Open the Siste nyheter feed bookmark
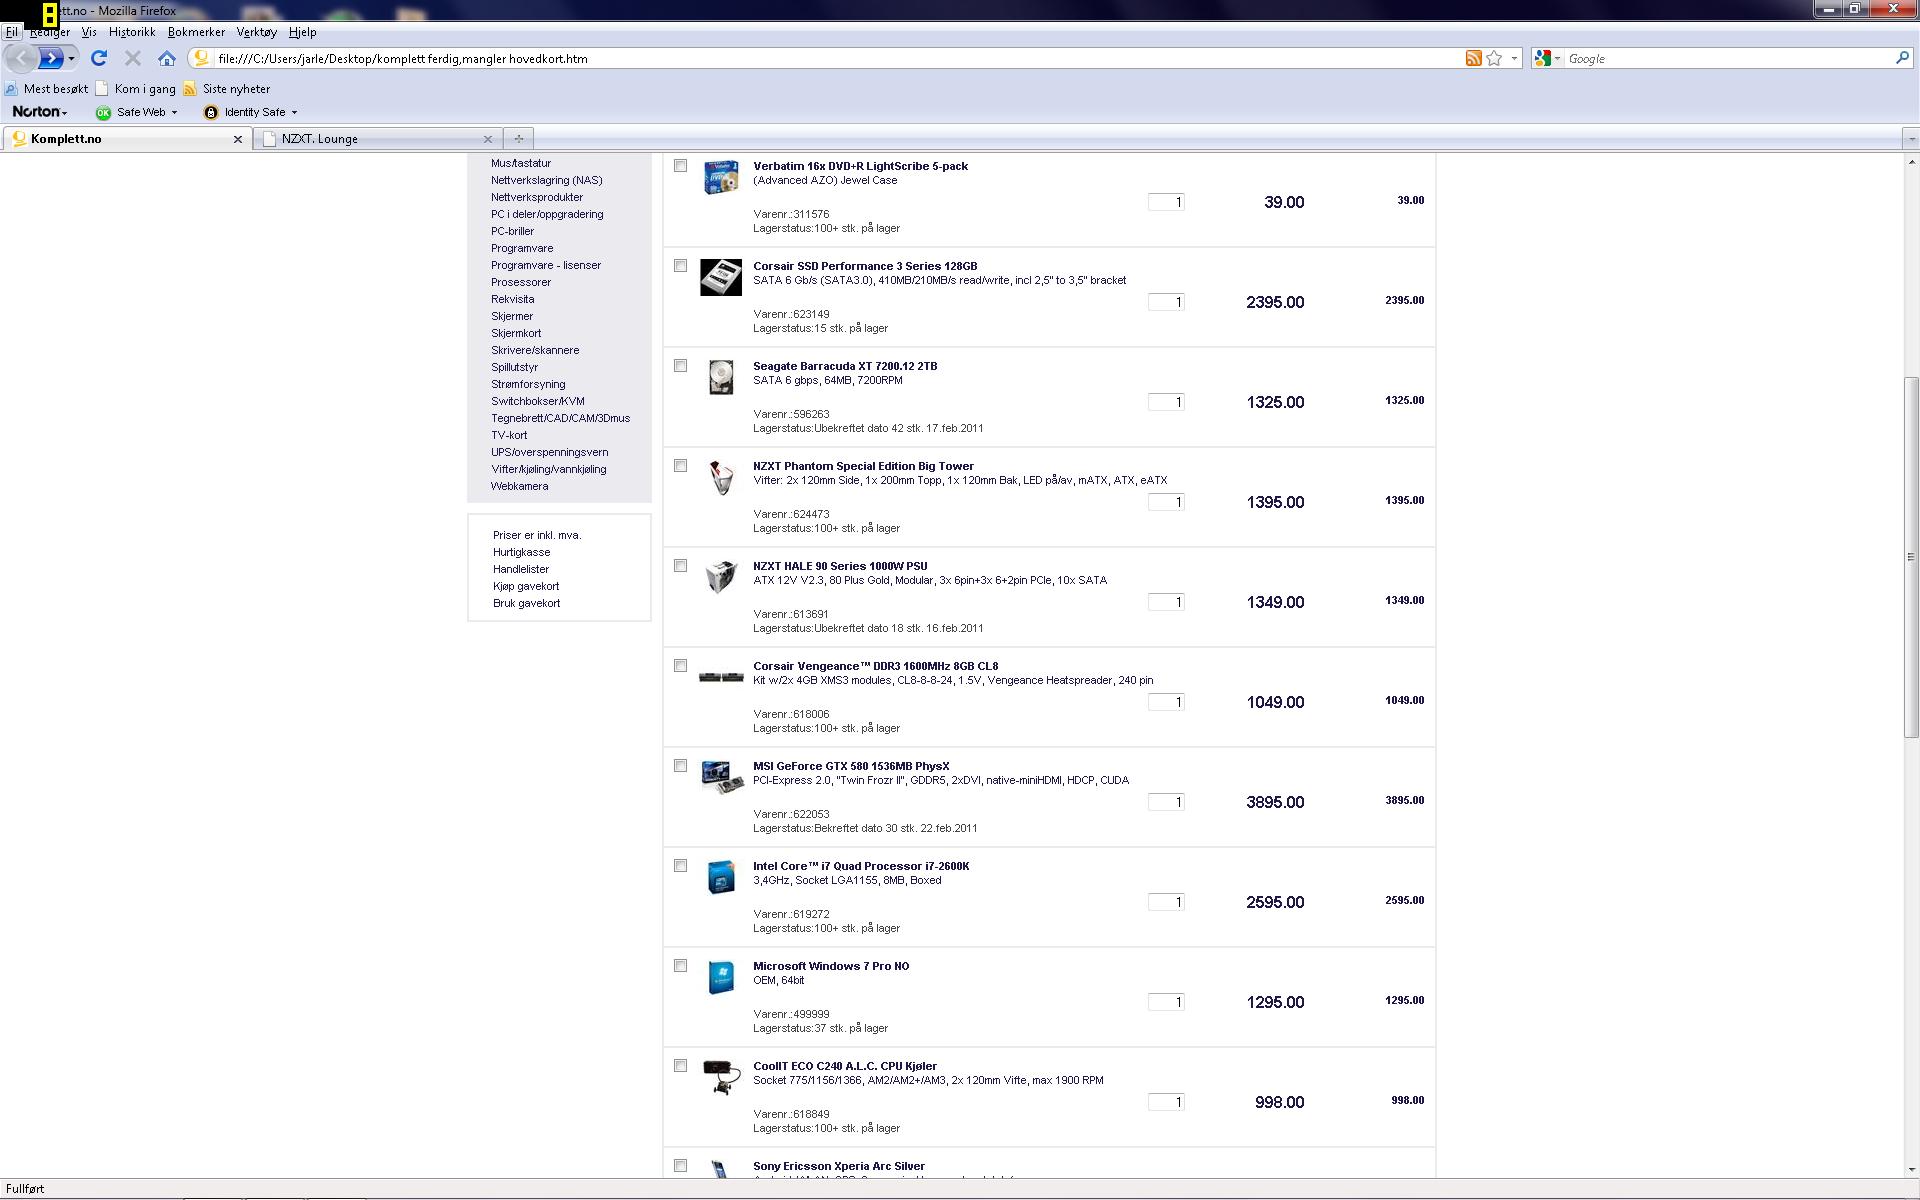This screenshot has height=1200, width=1920. coord(227,89)
